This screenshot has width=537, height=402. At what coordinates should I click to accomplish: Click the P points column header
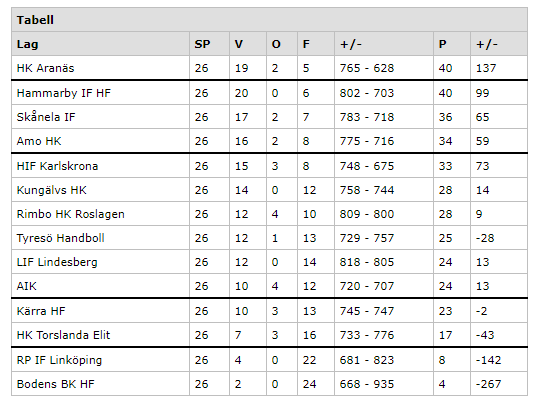[442, 44]
